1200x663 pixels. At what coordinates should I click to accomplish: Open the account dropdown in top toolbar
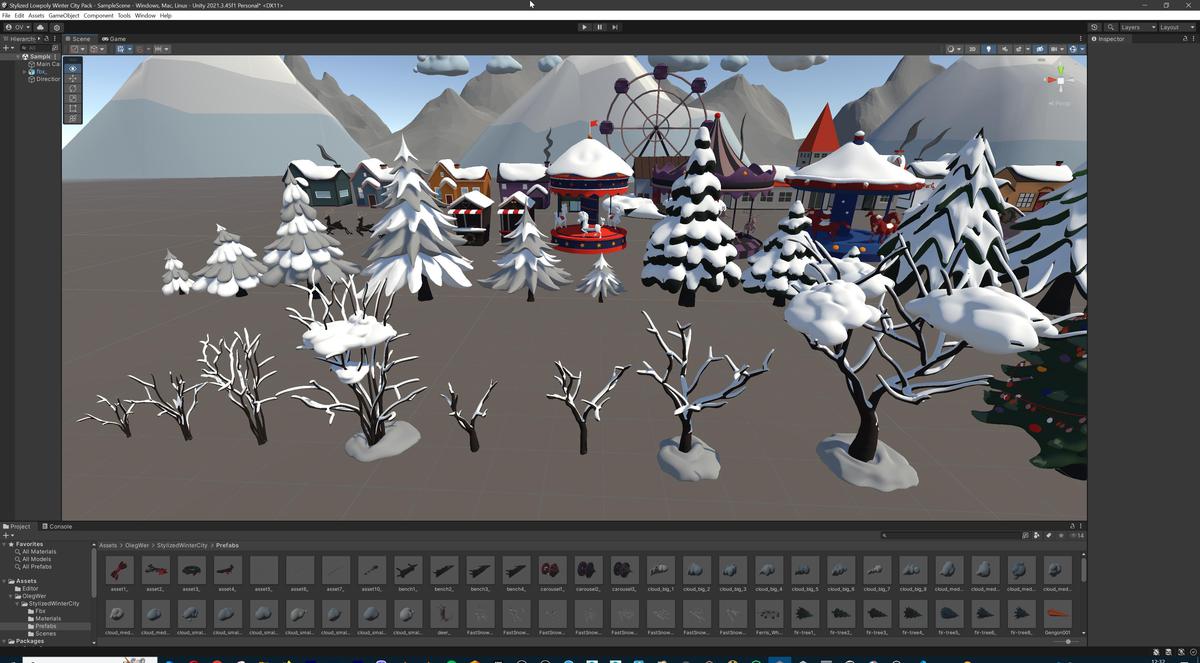pyautogui.click(x=19, y=27)
